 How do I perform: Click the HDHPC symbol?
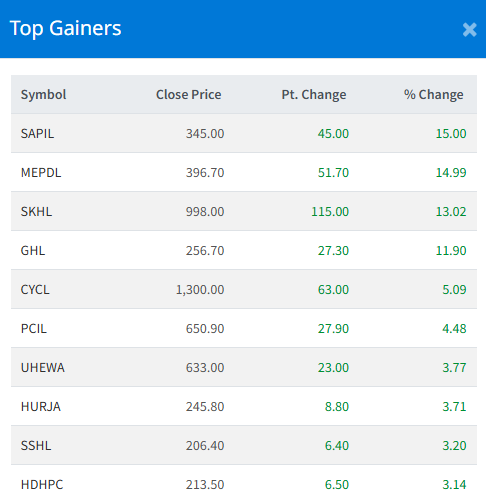[x=42, y=485]
